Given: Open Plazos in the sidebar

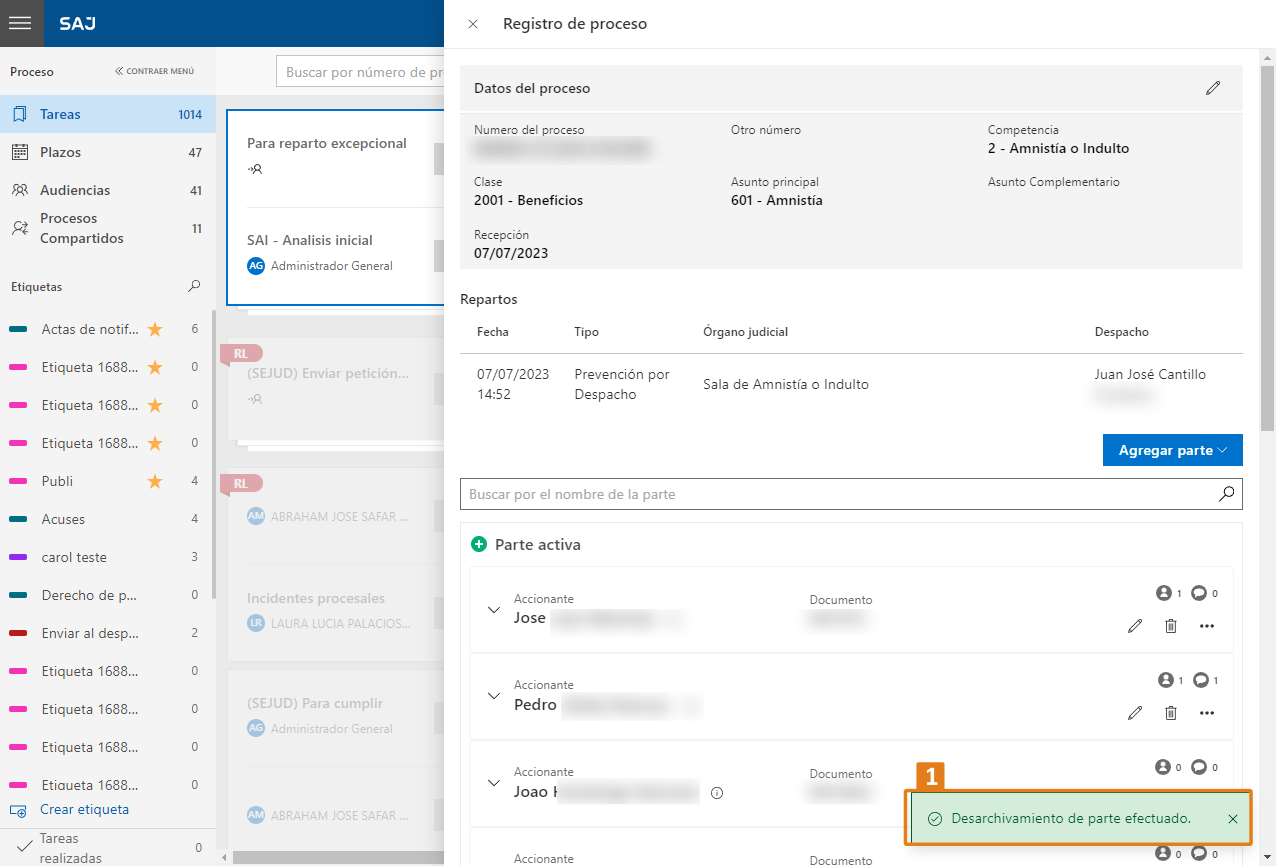Looking at the screenshot, I should tap(107, 152).
